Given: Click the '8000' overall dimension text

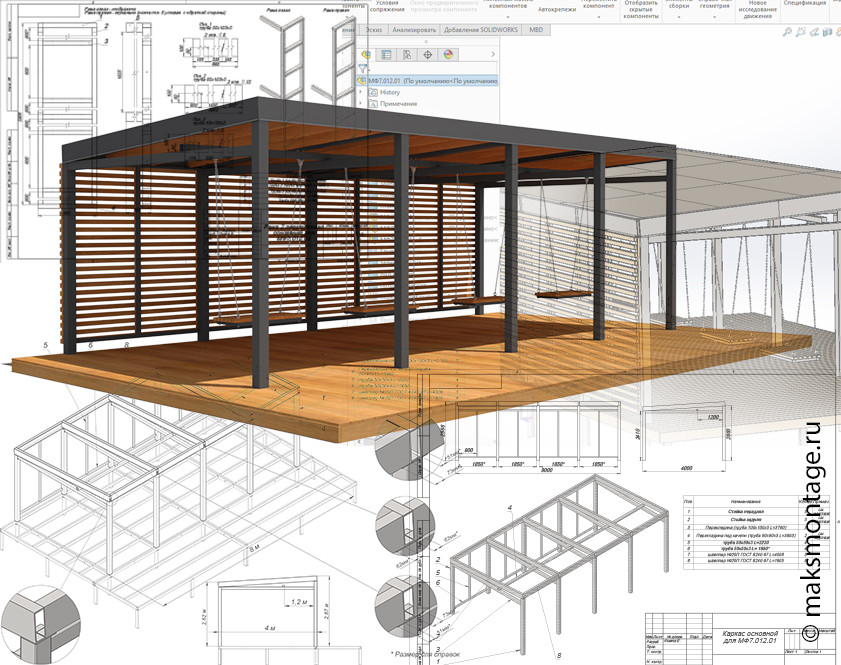Looking at the screenshot, I should pyautogui.click(x=547, y=470).
